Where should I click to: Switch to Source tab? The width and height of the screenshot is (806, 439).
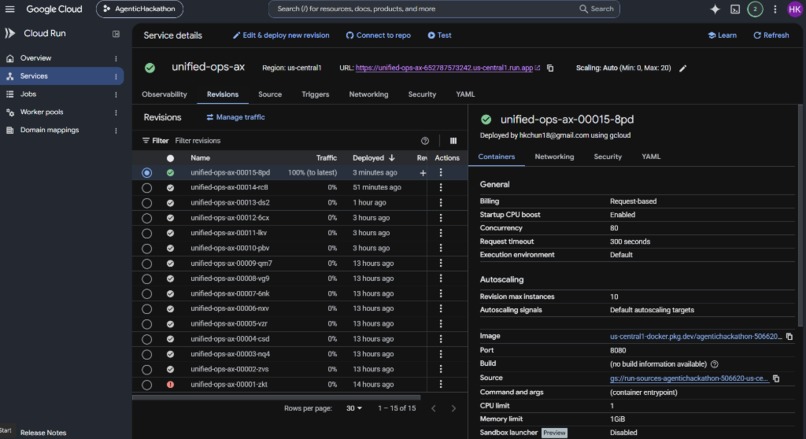pyautogui.click(x=270, y=95)
